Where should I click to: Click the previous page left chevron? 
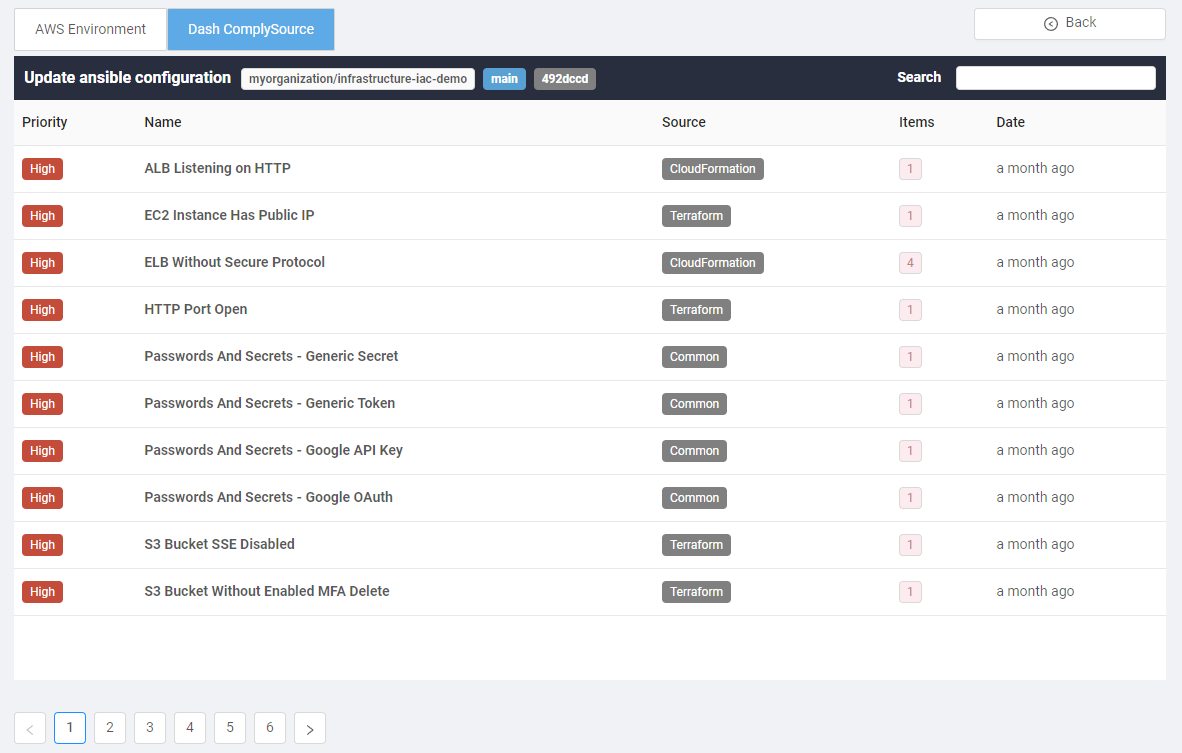[30, 729]
